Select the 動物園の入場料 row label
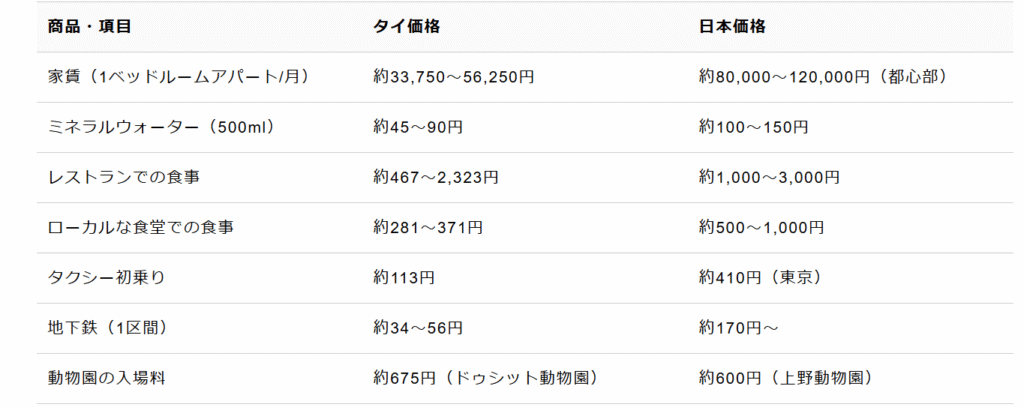The image size is (1024, 407). (106, 378)
